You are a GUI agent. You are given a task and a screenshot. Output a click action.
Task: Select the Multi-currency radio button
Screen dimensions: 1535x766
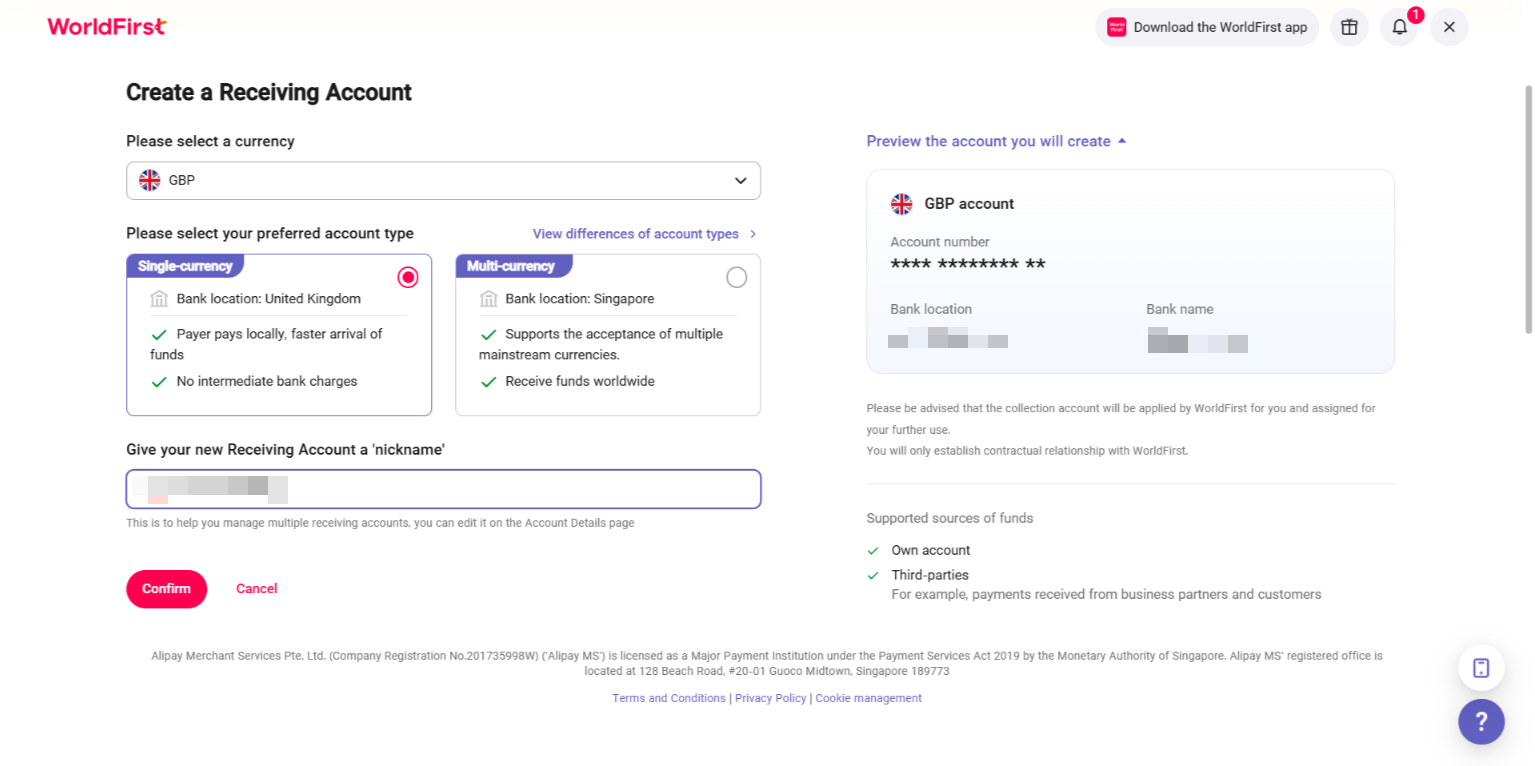click(736, 278)
